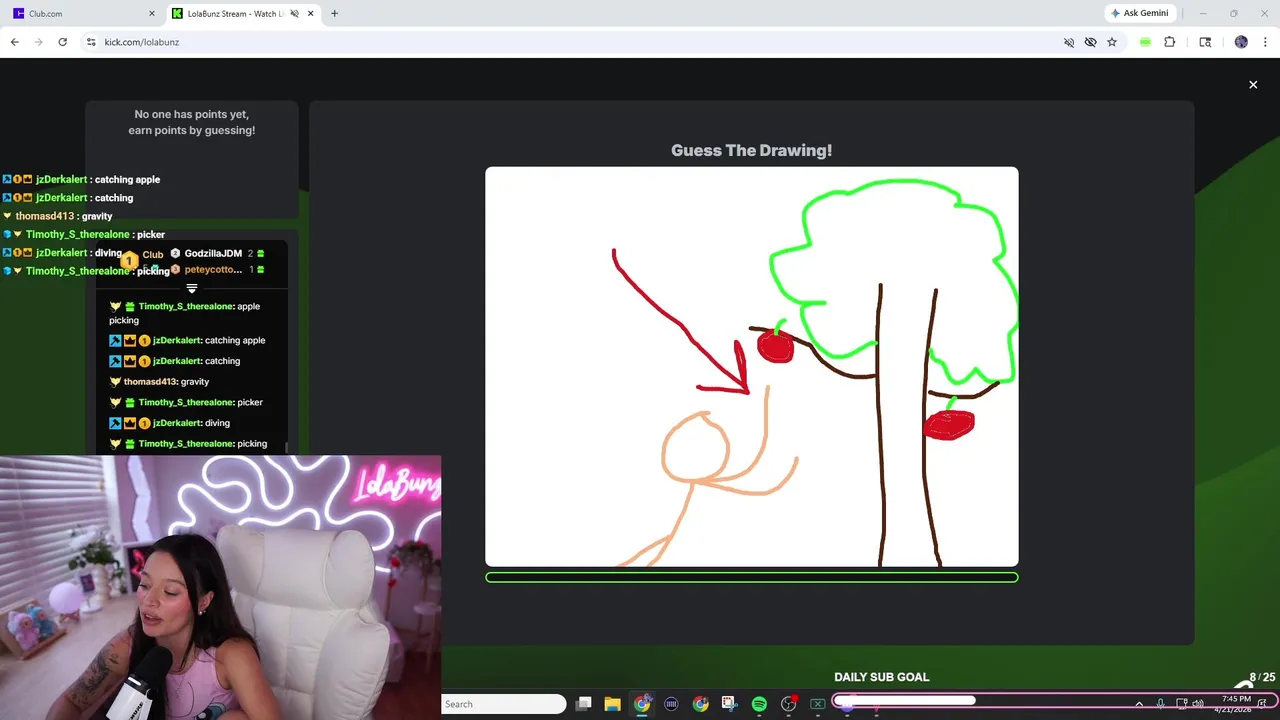Open the active Chrome taskbar icon

pos(642,704)
